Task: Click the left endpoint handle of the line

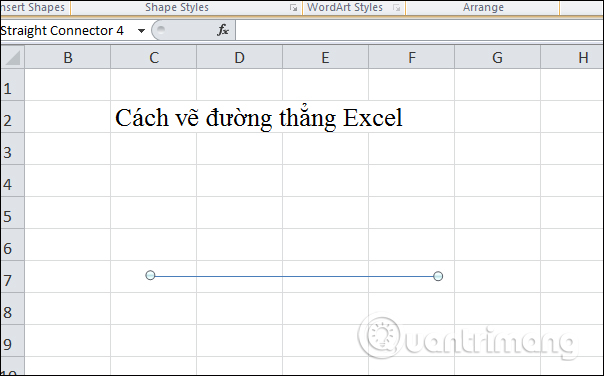Action: coord(150,275)
